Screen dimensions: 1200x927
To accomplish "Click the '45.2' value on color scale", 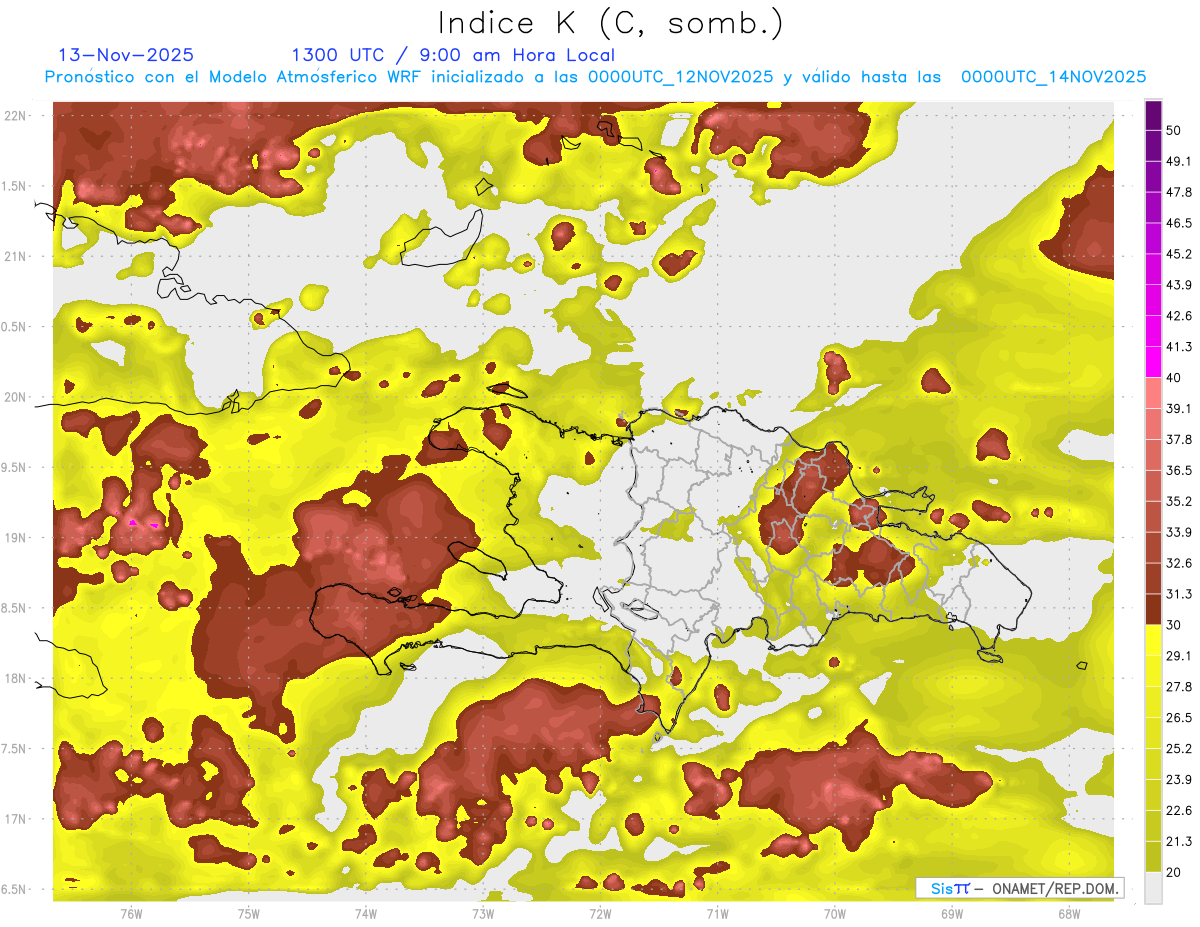I will tap(1179, 254).
